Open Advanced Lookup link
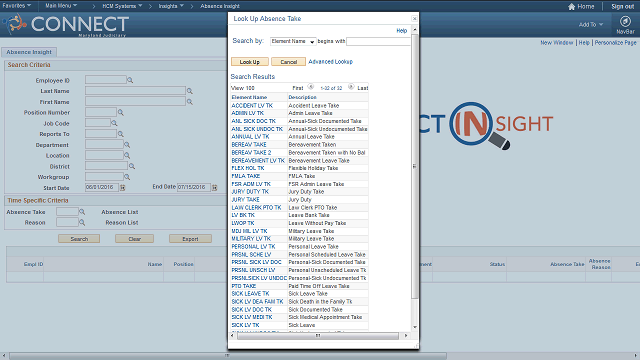Viewport: 640px width, 360px height. tap(330, 62)
